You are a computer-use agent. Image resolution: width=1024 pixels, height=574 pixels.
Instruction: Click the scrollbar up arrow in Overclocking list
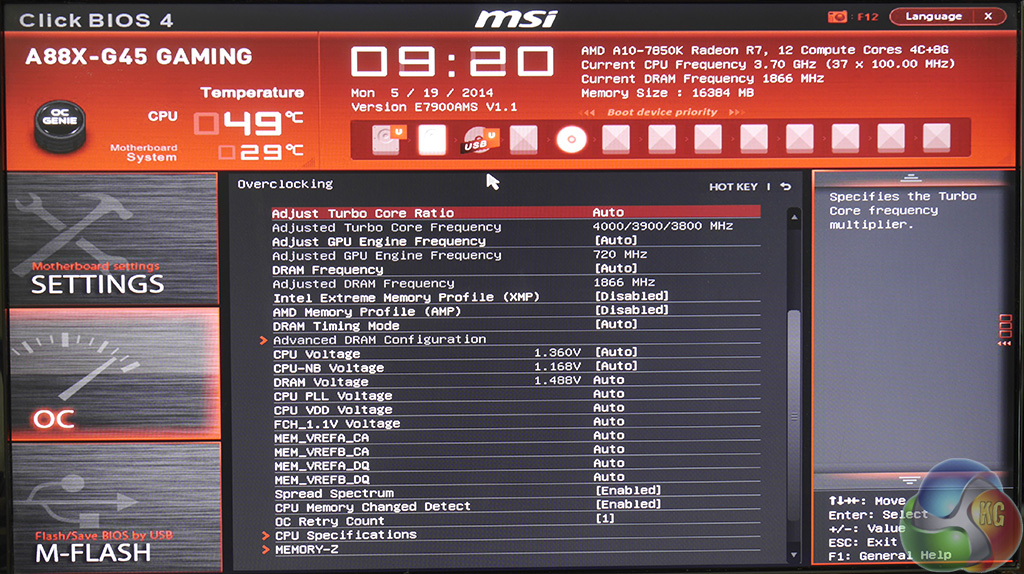794,217
